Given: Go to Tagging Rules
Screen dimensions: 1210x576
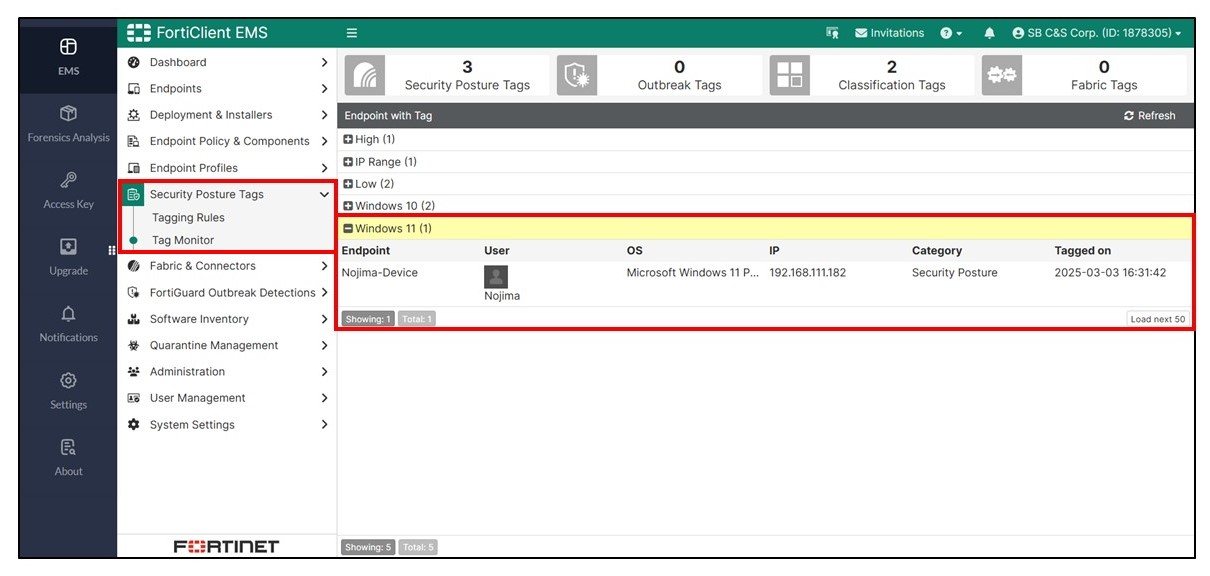Looking at the screenshot, I should (x=188, y=218).
